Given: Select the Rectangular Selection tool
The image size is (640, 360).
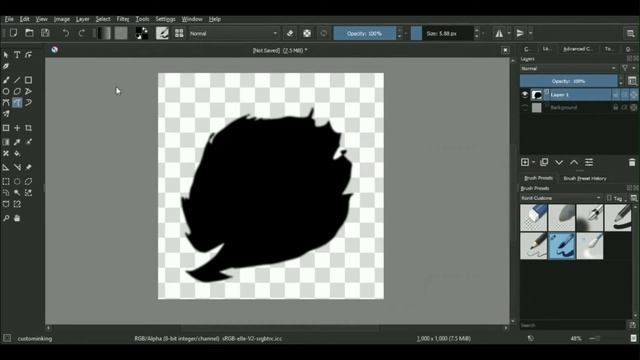Looking at the screenshot, I should tap(6, 182).
